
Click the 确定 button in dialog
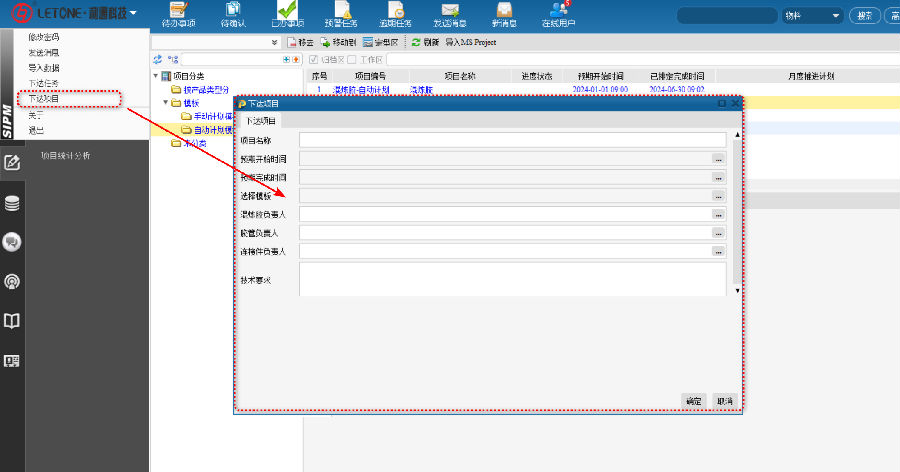[x=693, y=400]
